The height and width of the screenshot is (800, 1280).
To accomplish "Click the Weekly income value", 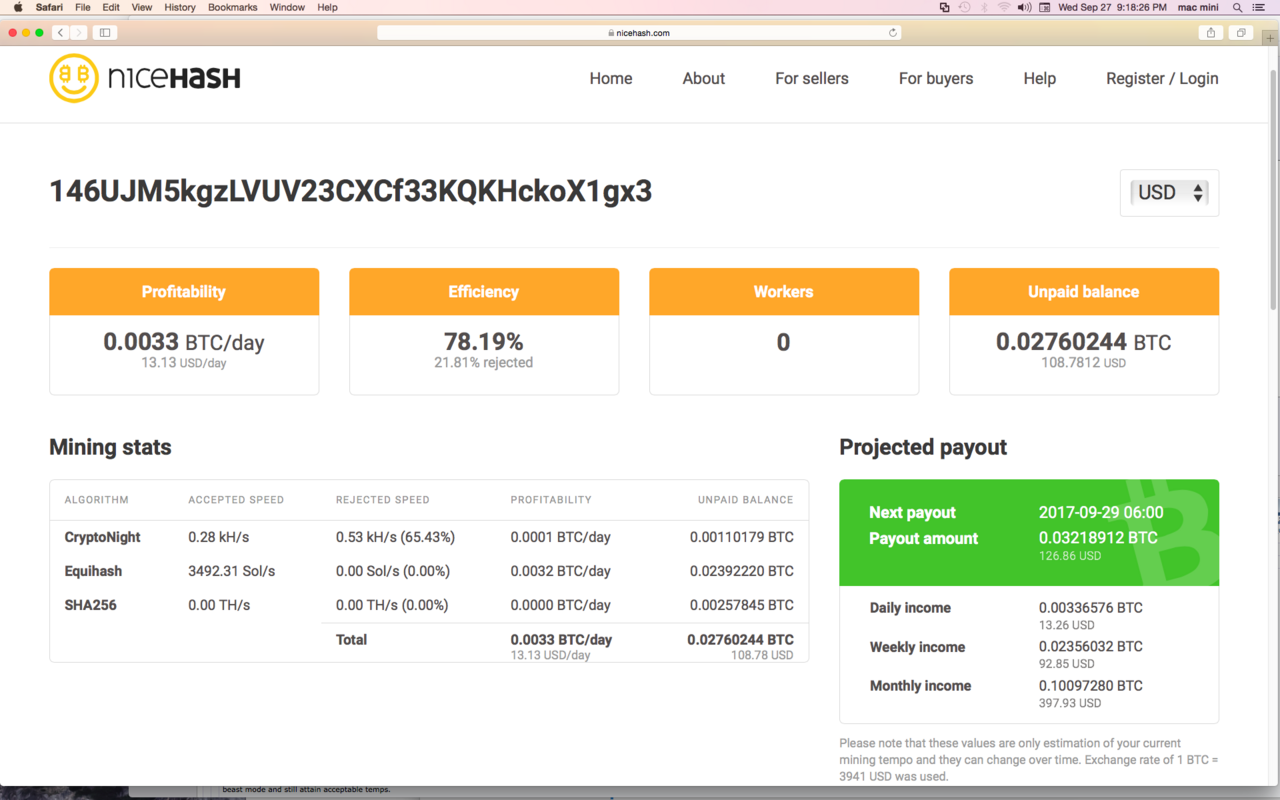I will pos(1091,647).
